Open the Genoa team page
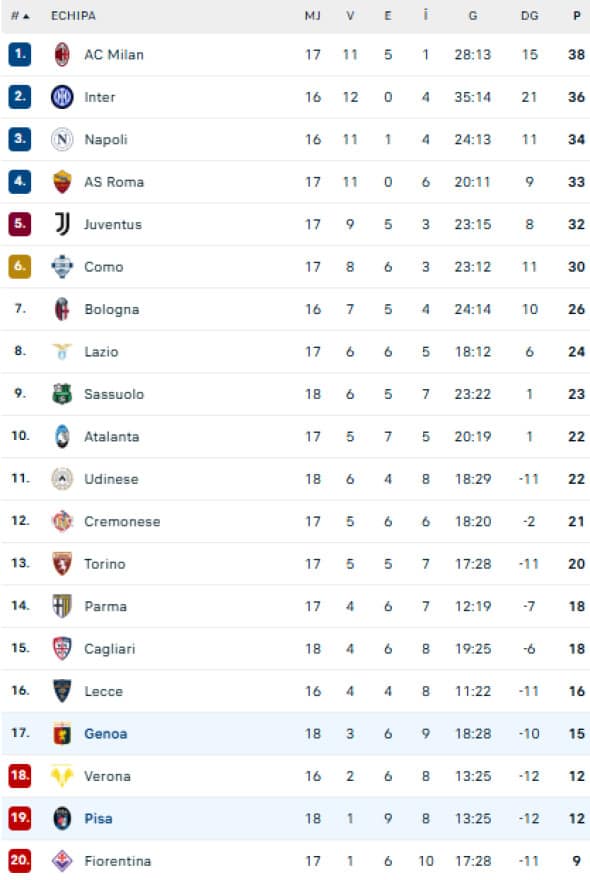This screenshot has height=880, width=590. coord(104,733)
